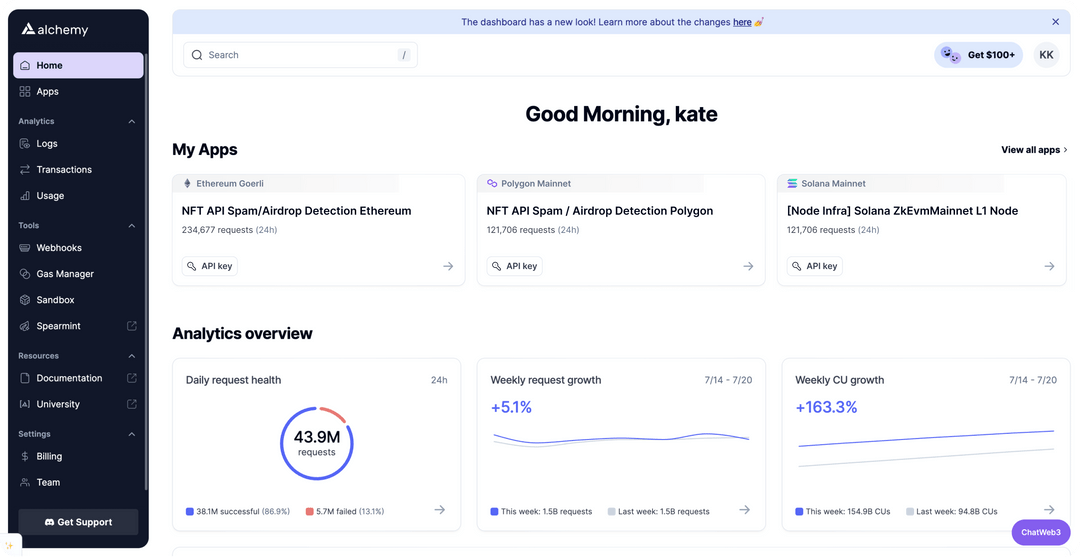Open Documentation external link icon
The width and height of the screenshot is (1080, 557).
(132, 378)
